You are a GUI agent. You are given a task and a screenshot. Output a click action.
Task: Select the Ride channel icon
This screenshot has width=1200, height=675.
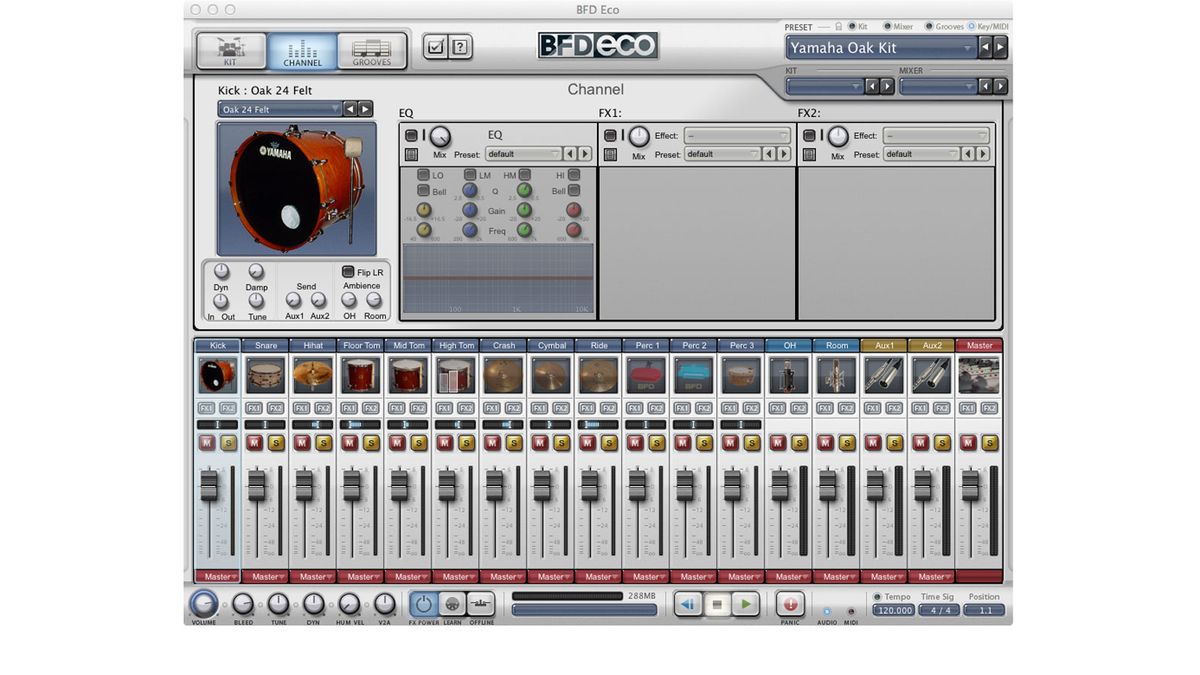coord(599,376)
